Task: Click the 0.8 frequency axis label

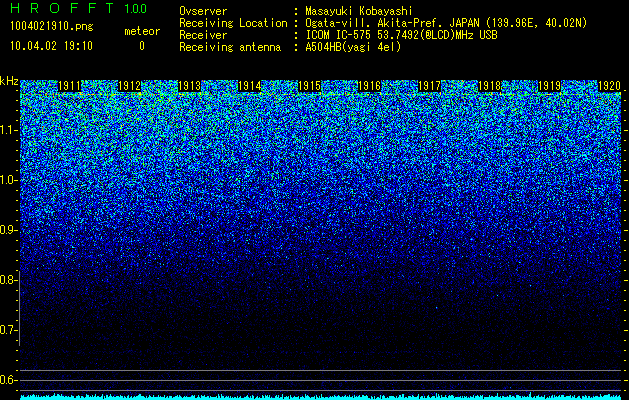Action: click(8, 280)
